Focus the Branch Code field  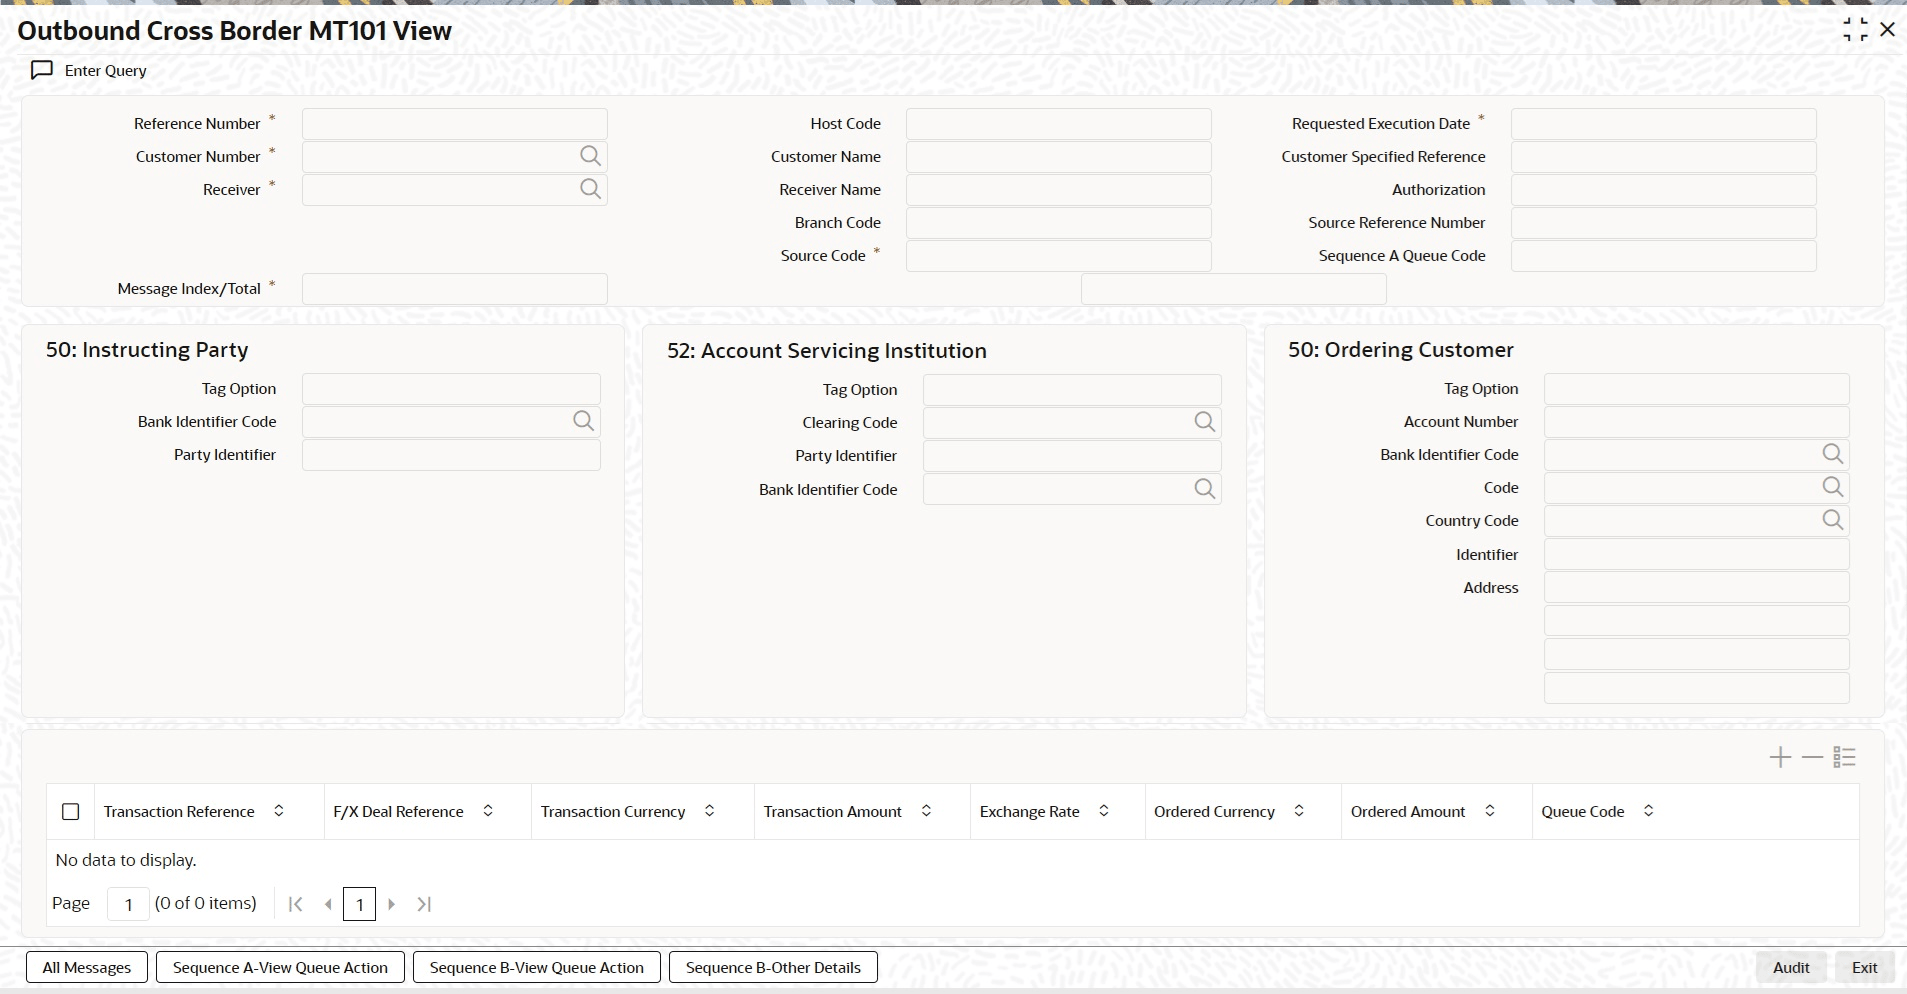point(1059,223)
